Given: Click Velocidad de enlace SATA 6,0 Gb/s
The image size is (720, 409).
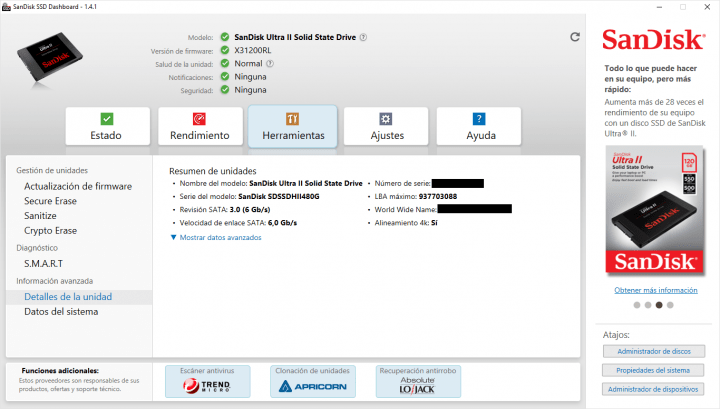Looking at the screenshot, I should [x=282, y=223].
